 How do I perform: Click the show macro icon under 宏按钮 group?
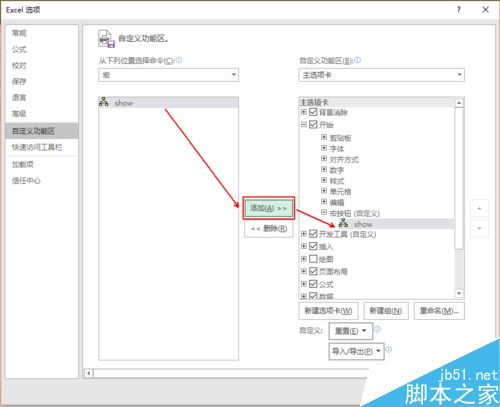tap(343, 223)
